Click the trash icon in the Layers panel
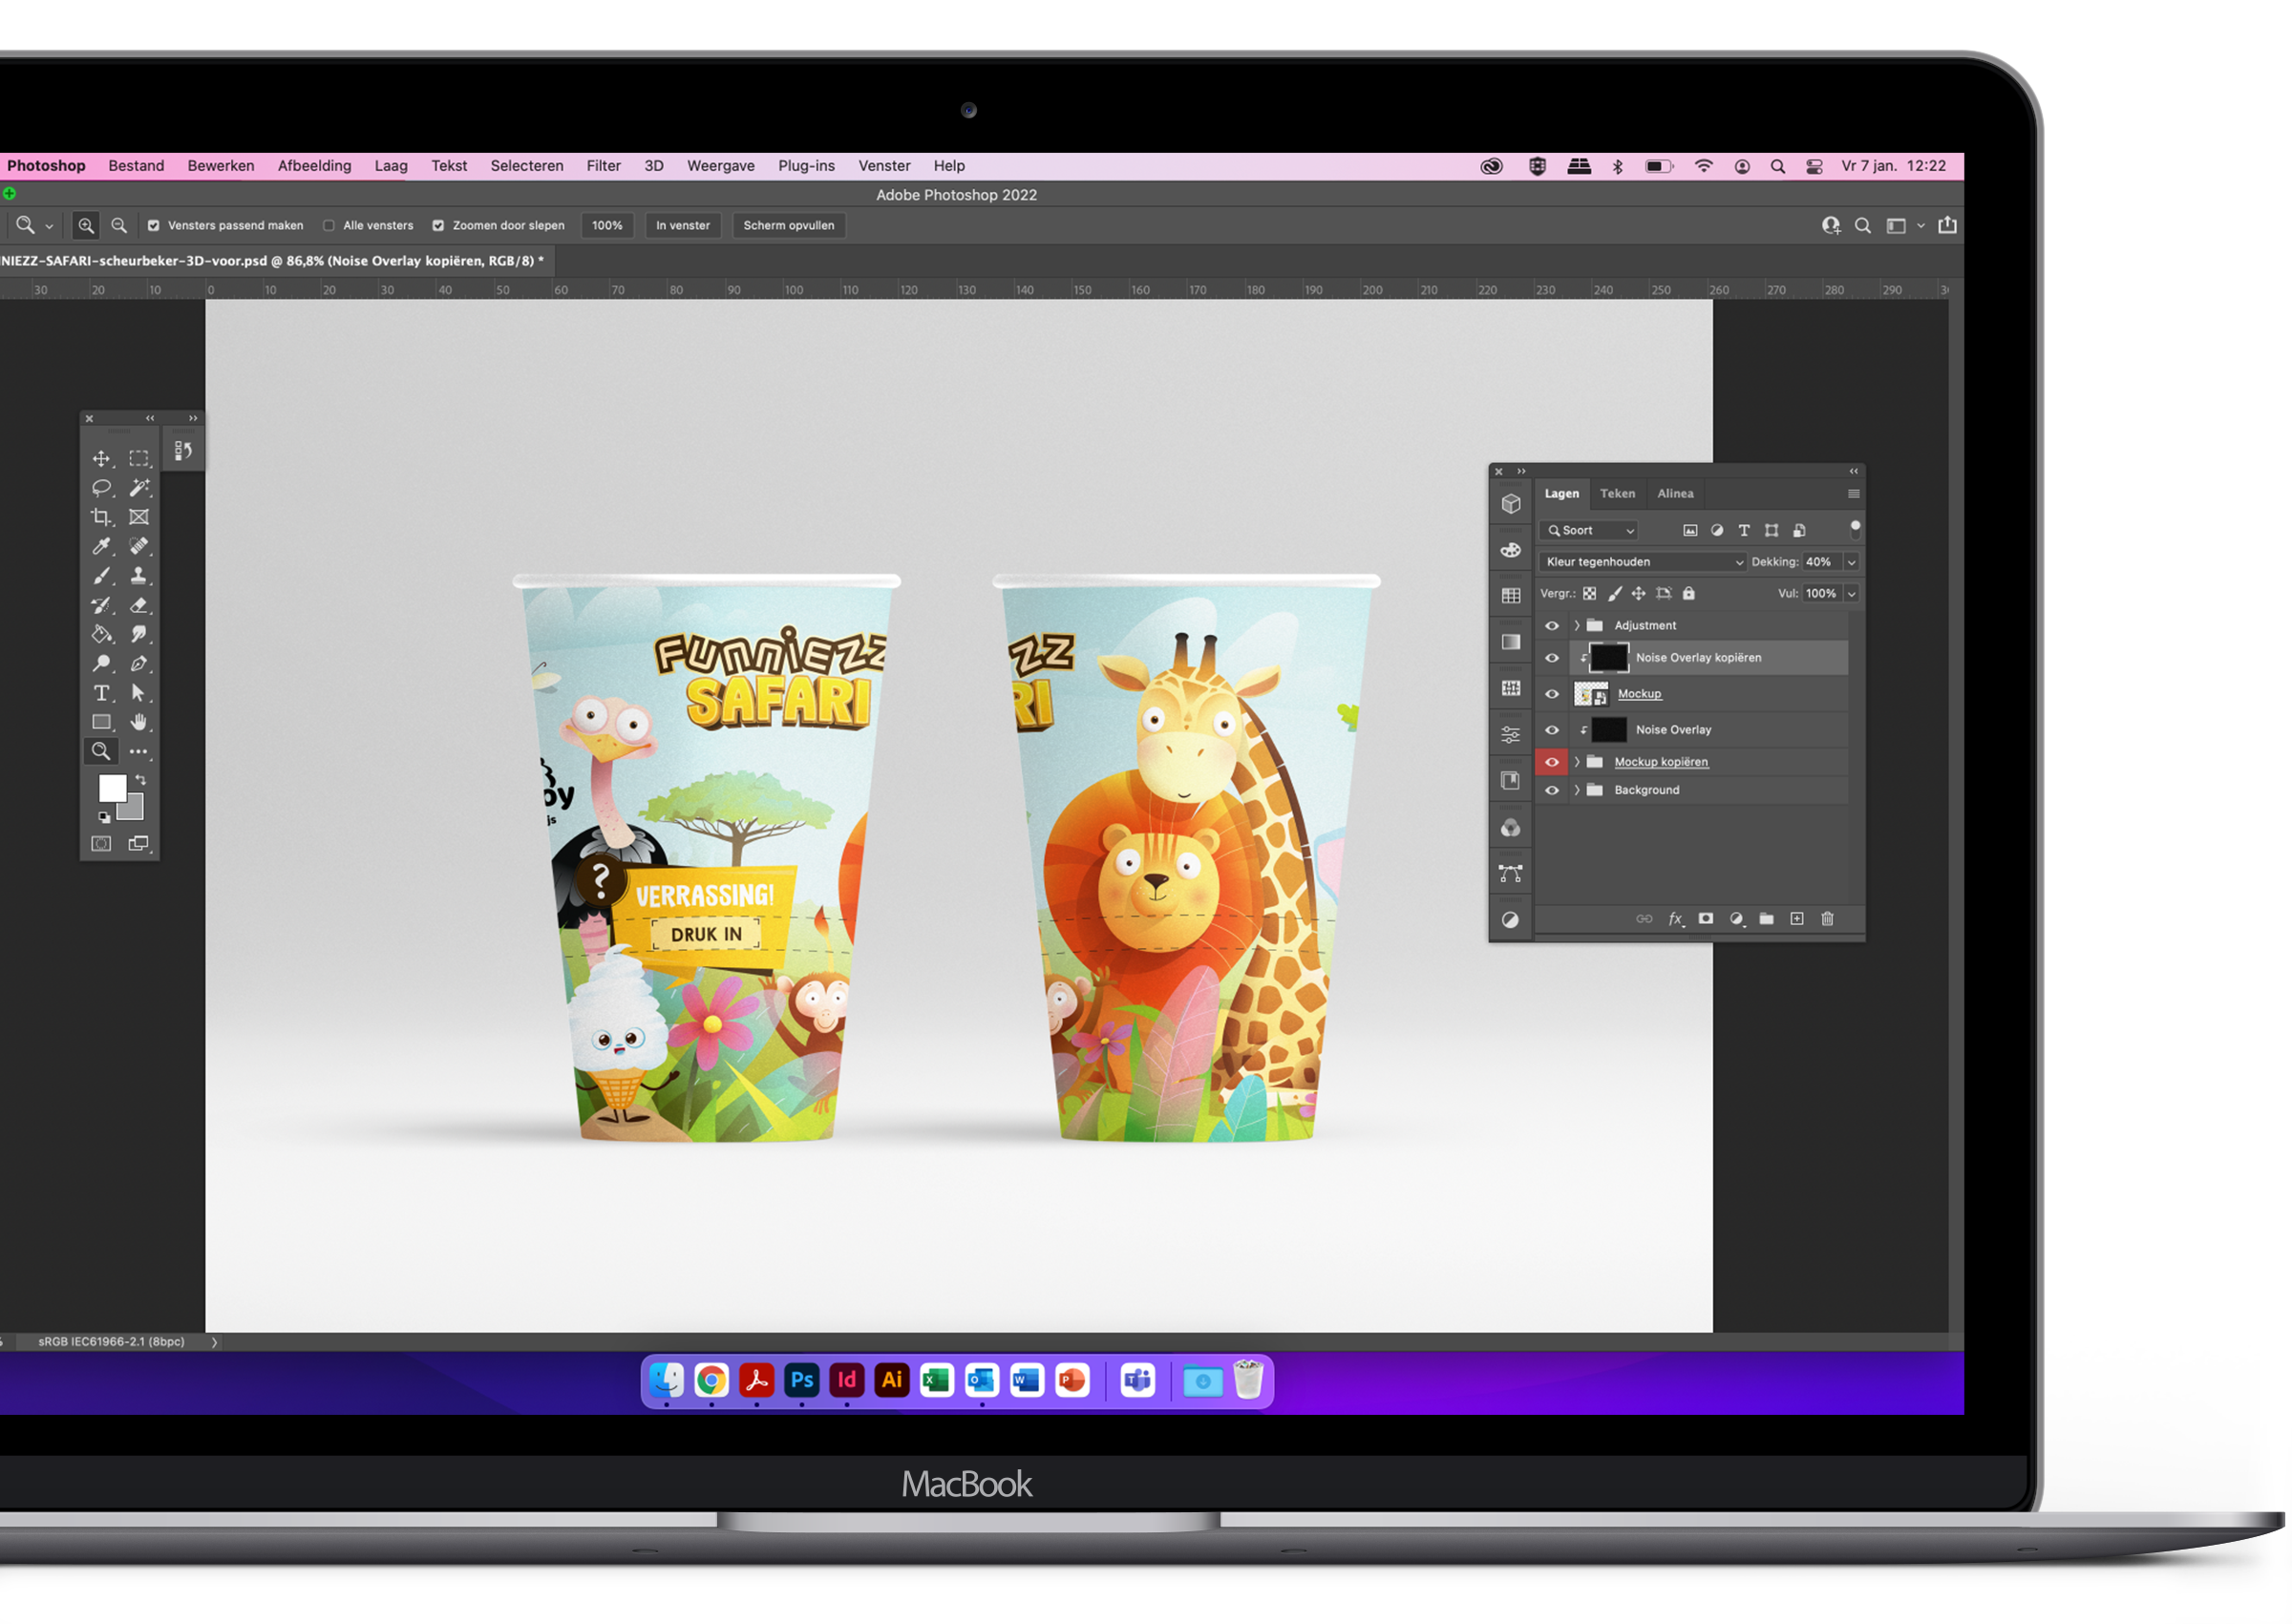Screen dimensions: 2292x1624 [1827, 919]
